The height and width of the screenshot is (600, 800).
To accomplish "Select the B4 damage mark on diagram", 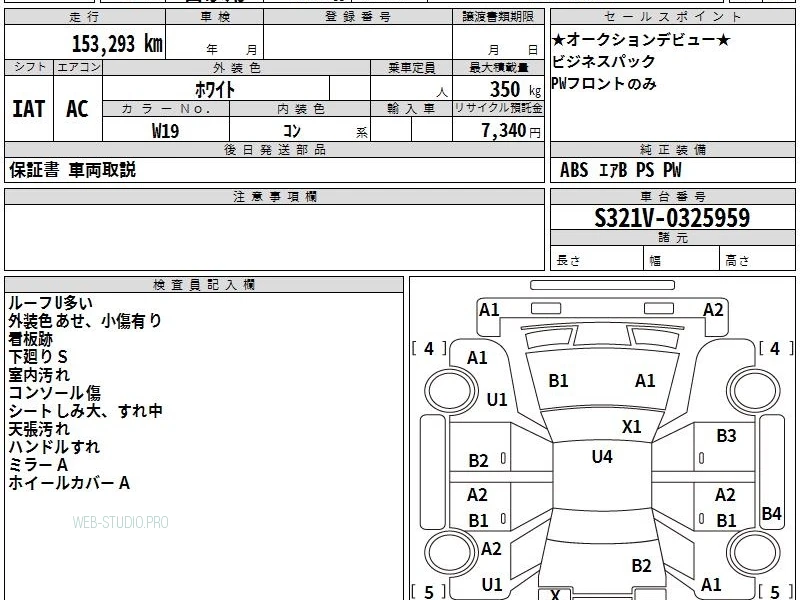I will [771, 513].
